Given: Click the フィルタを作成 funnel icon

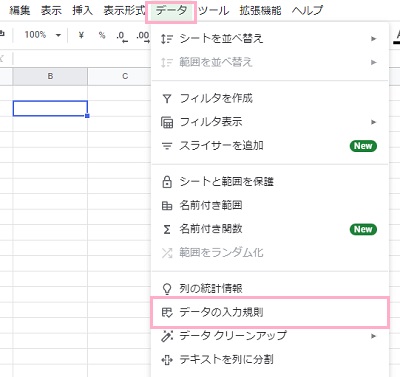Looking at the screenshot, I should (x=167, y=99).
